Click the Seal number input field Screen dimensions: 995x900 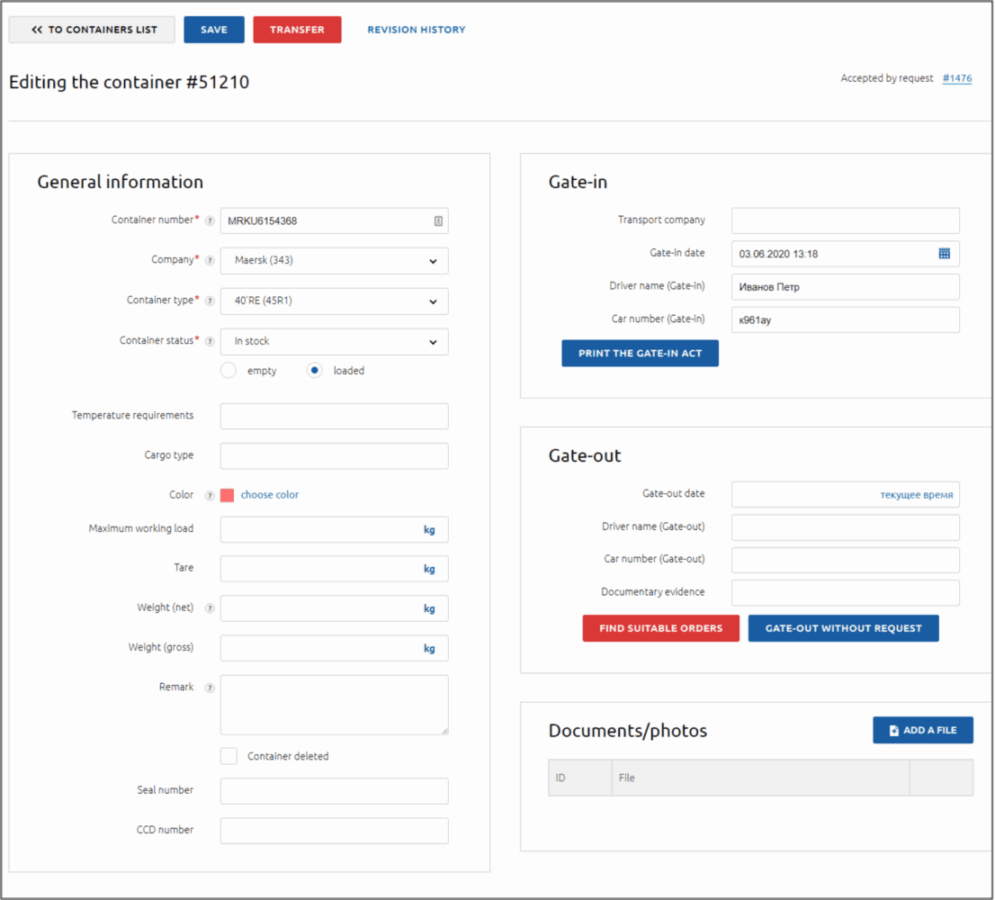(x=334, y=791)
